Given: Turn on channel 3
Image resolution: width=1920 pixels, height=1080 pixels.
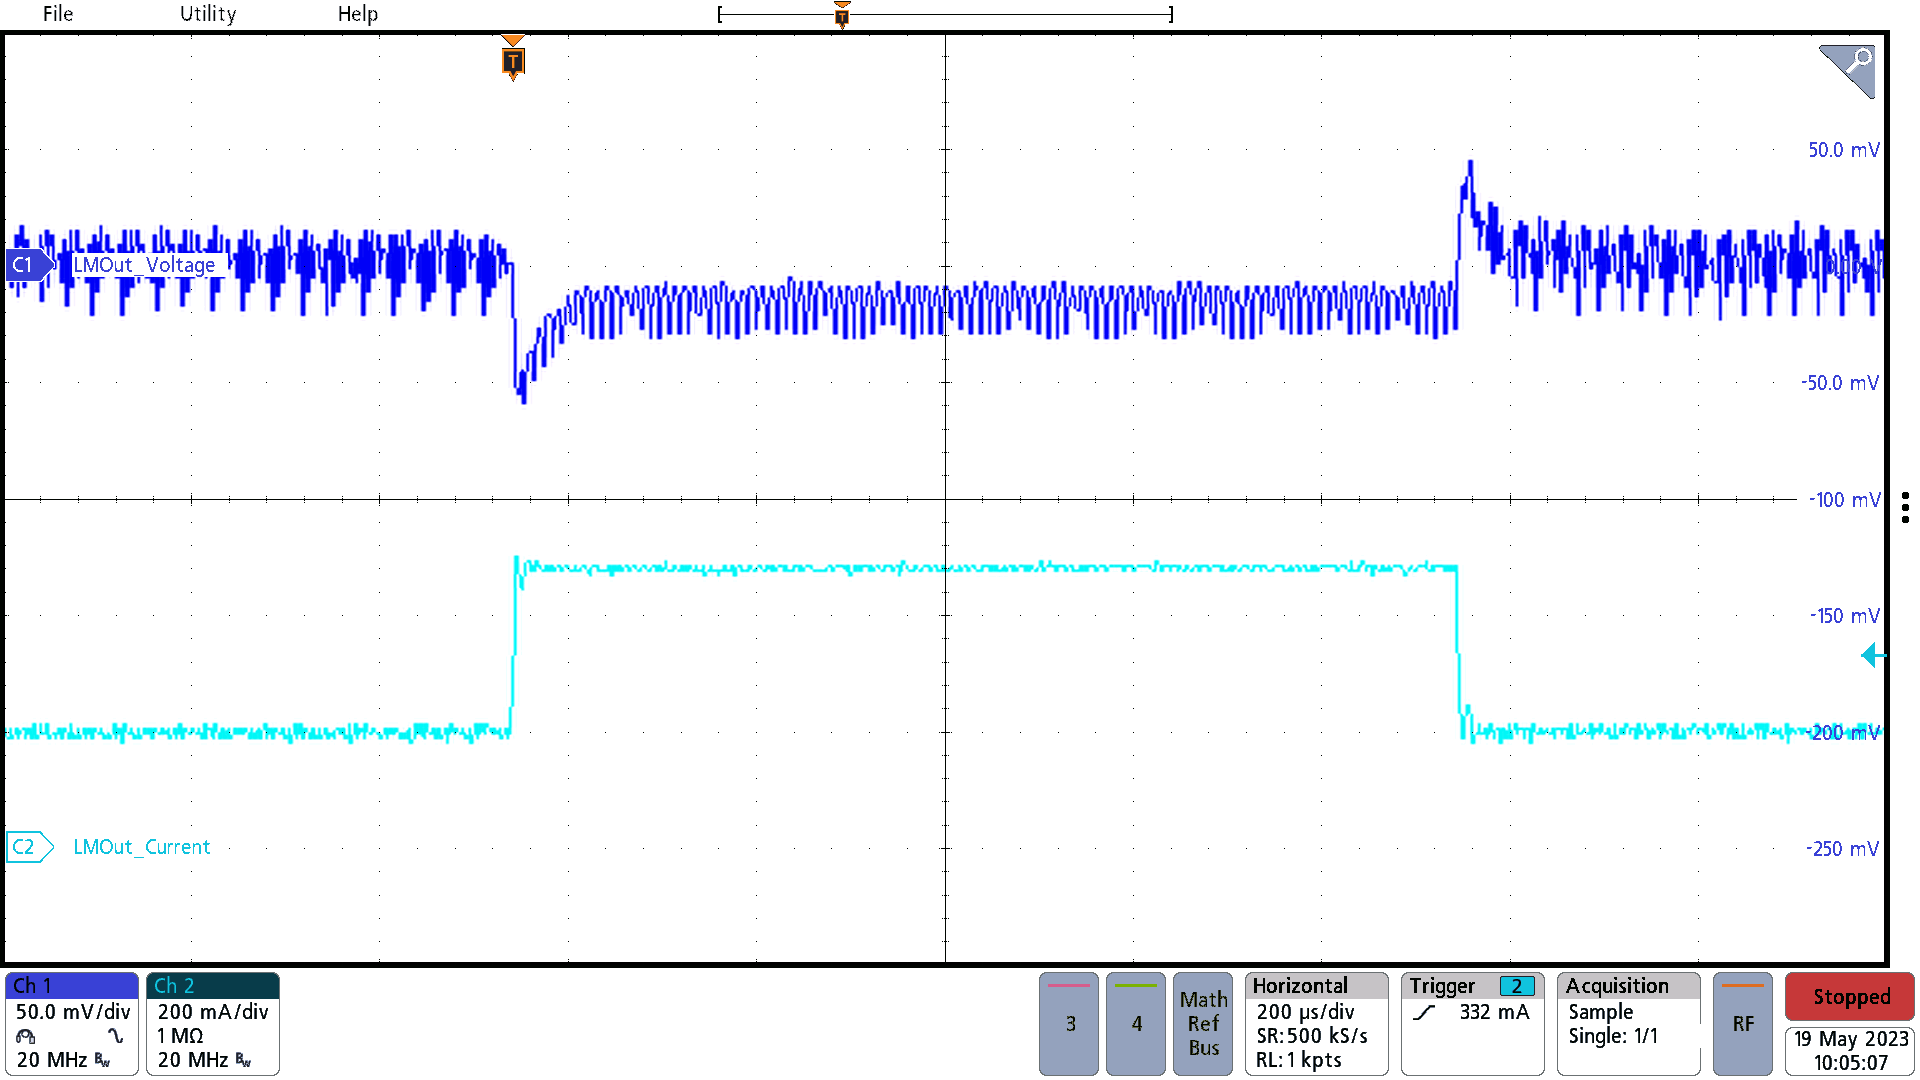Looking at the screenshot, I should click(1069, 1023).
